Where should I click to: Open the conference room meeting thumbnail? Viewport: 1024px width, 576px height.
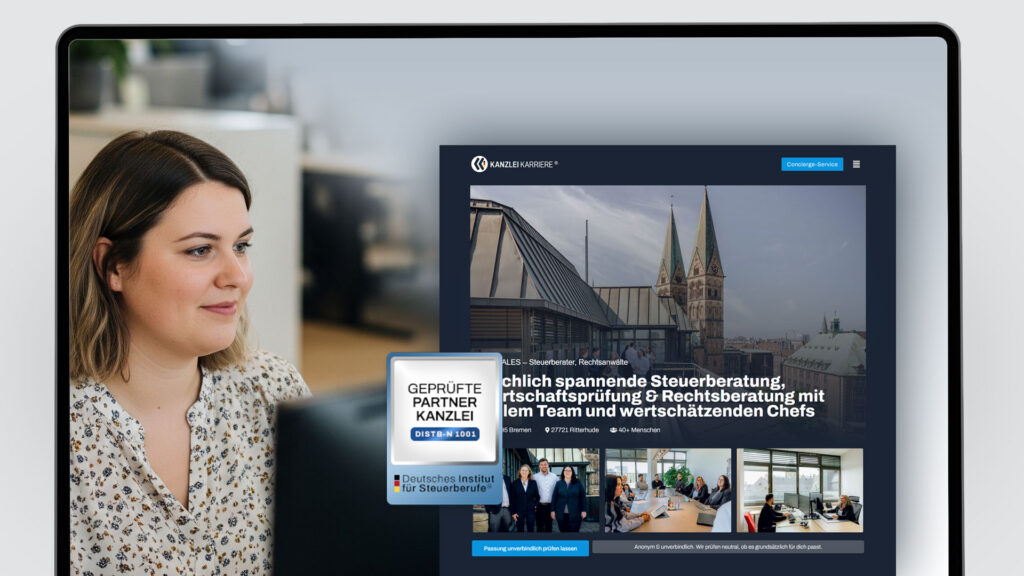(667, 489)
